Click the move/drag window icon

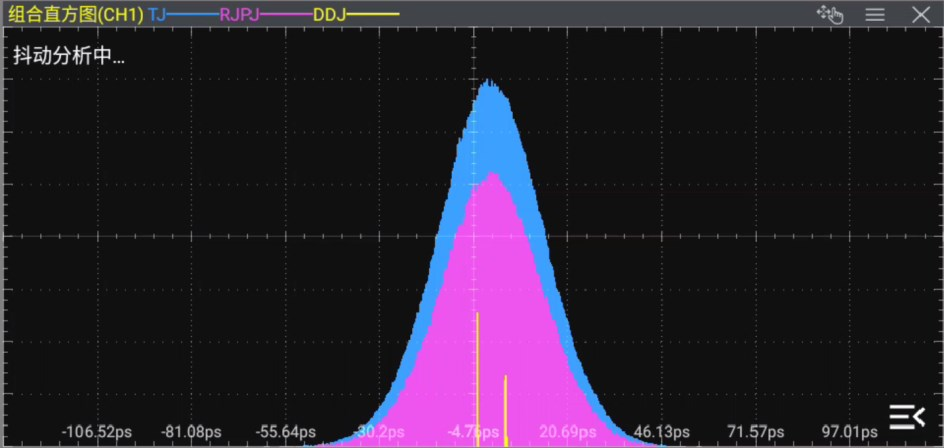(x=830, y=14)
